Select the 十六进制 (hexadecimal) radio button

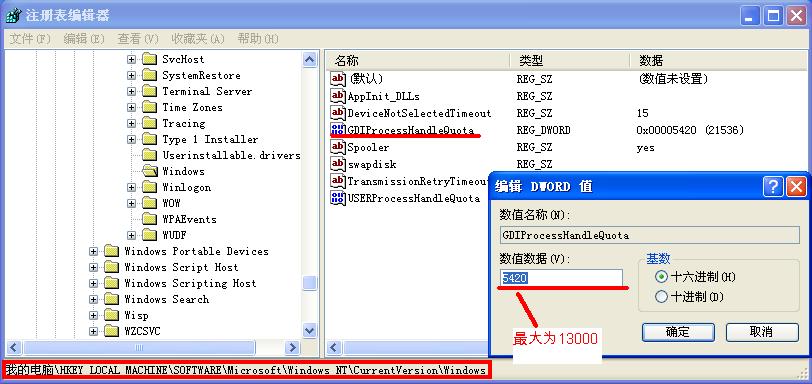[661, 277]
